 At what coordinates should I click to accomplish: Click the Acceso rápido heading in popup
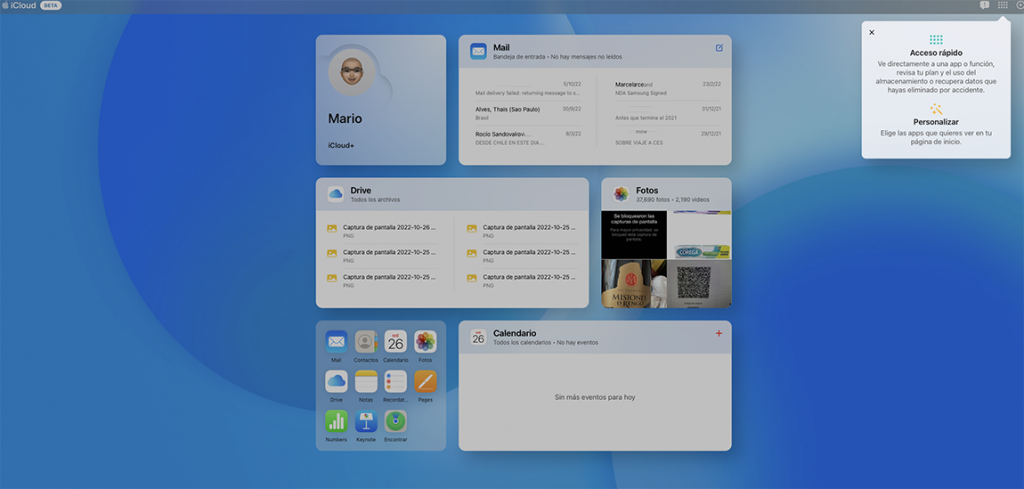coord(936,53)
